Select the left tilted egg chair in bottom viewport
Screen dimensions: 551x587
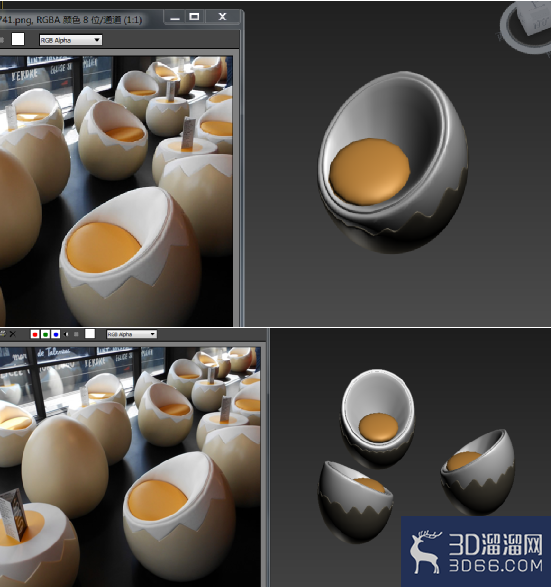355,502
